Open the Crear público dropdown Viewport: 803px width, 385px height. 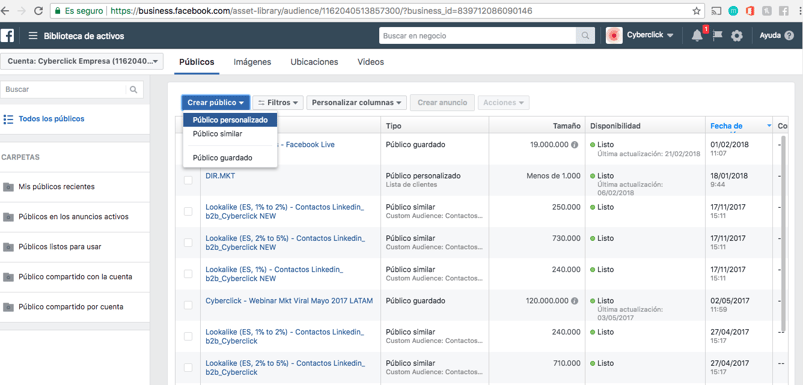tap(216, 102)
